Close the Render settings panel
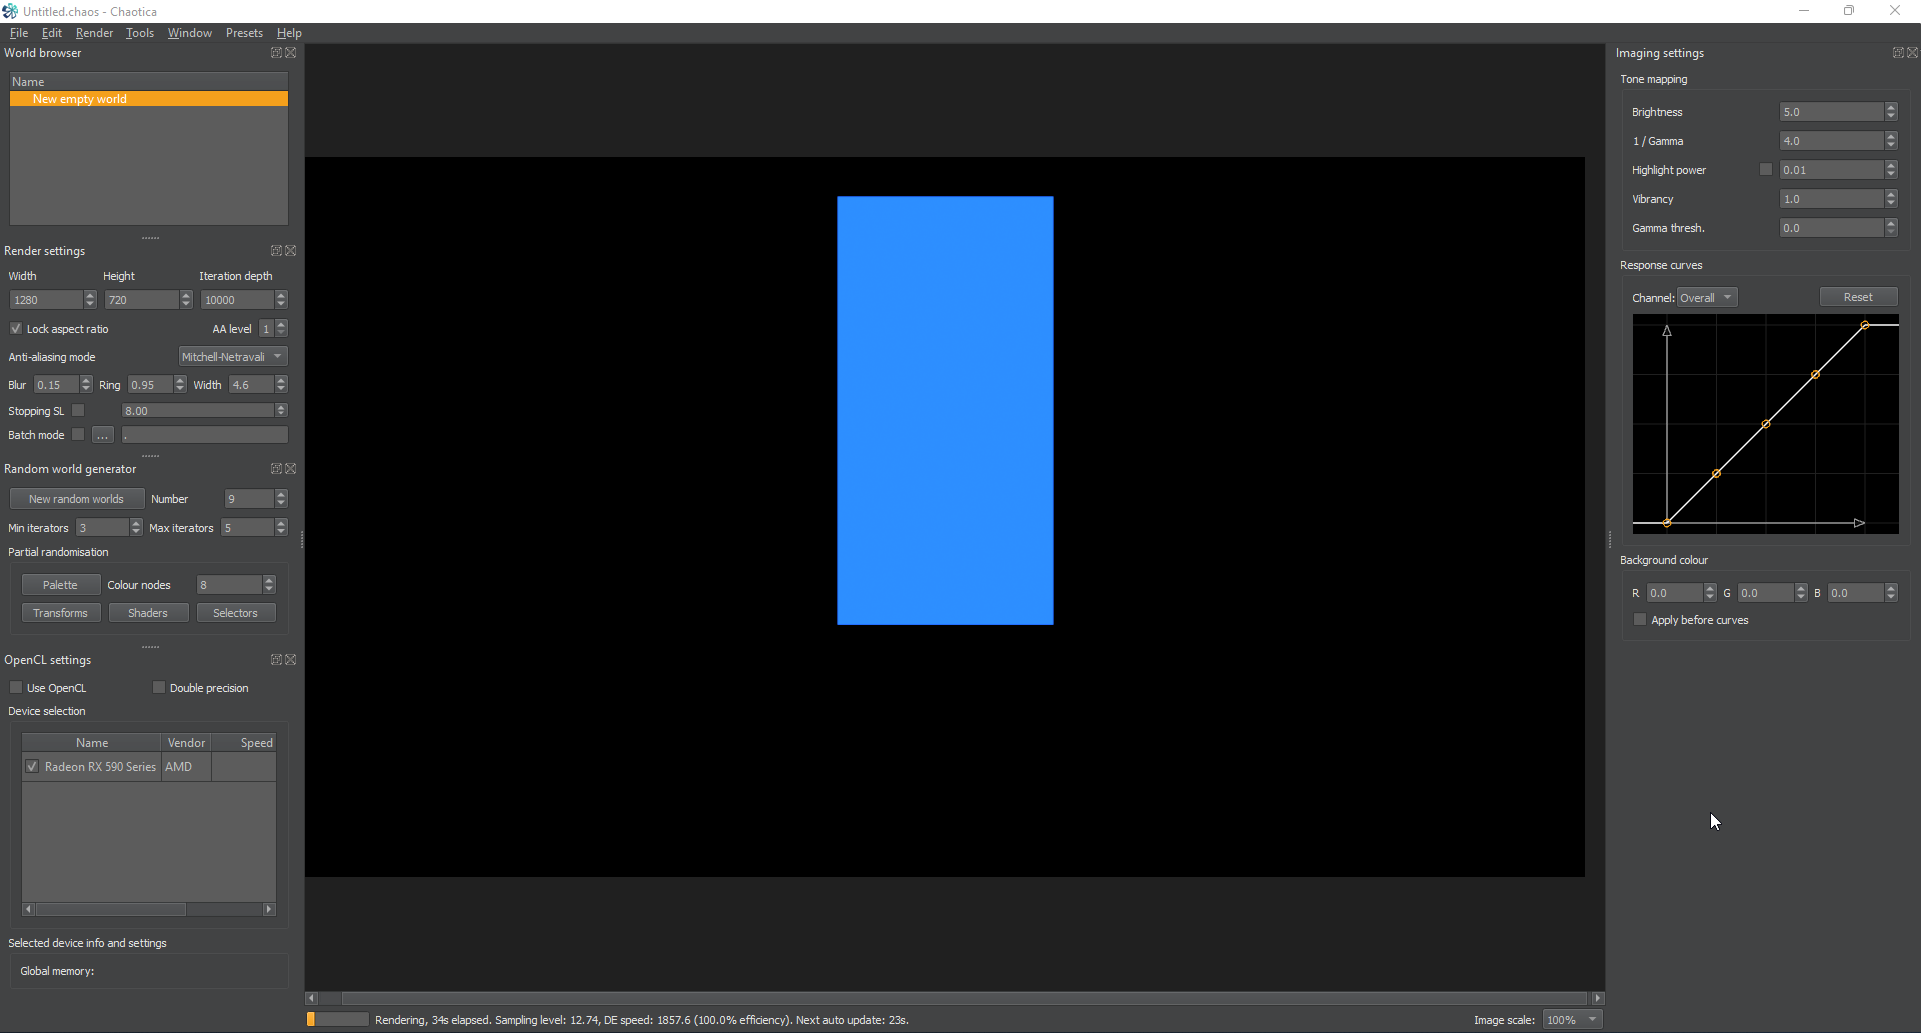Viewport: 1921px width, 1033px height. tap(291, 251)
